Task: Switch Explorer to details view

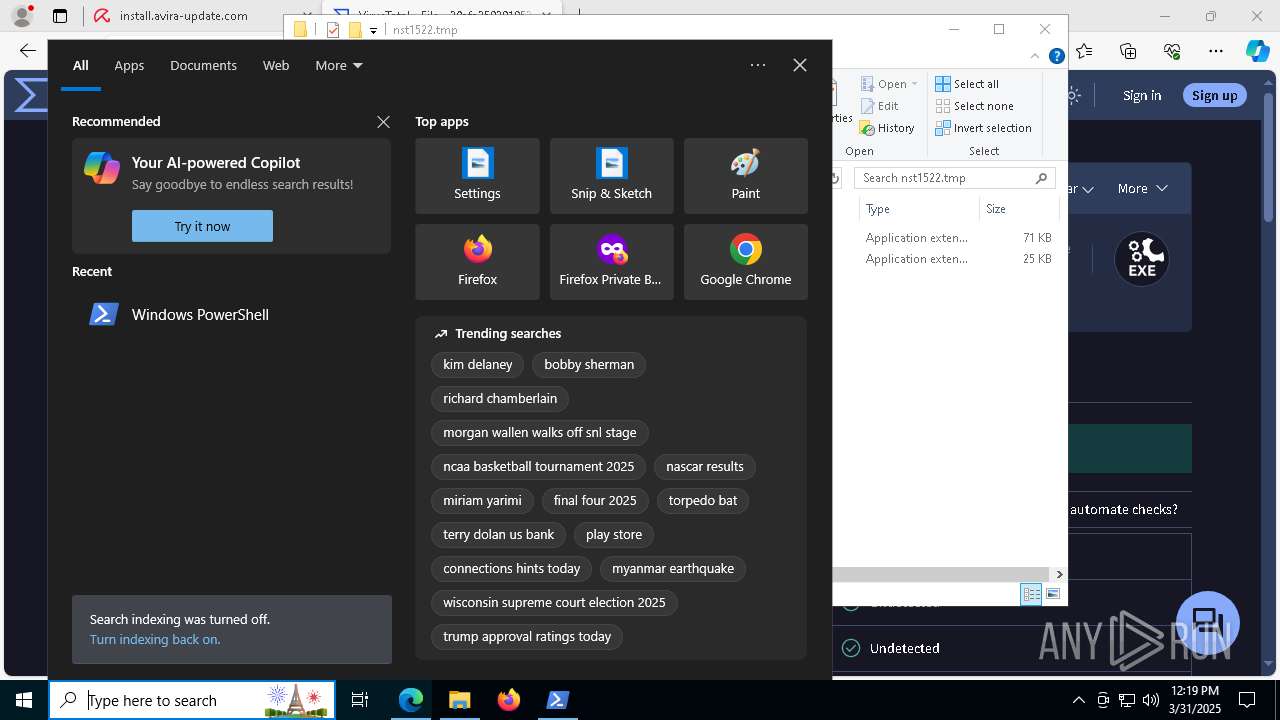Action: (x=1031, y=594)
